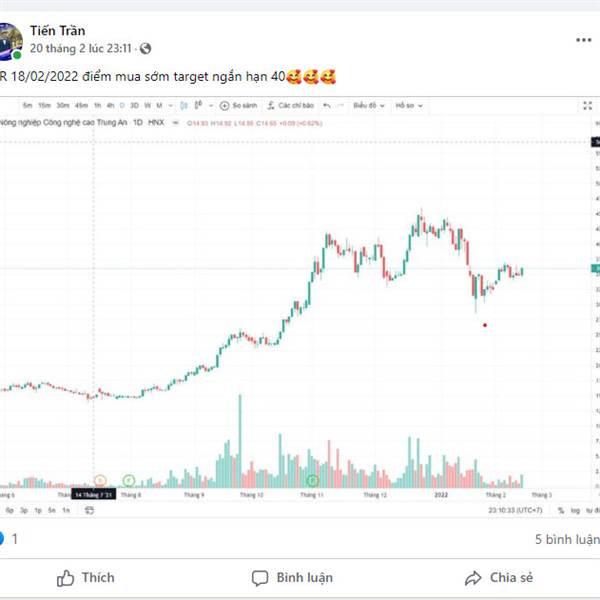Open Tiến Trần's profile name link
The image size is (600, 600).
57,31
